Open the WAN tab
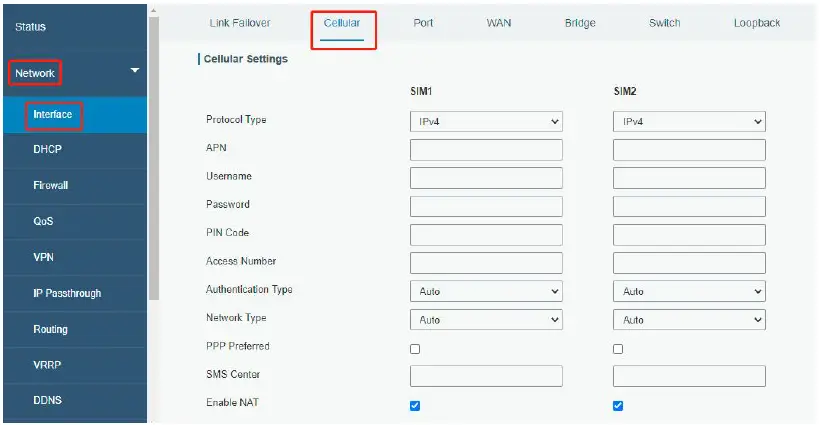Screen dimensions: 820x425 click(499, 23)
